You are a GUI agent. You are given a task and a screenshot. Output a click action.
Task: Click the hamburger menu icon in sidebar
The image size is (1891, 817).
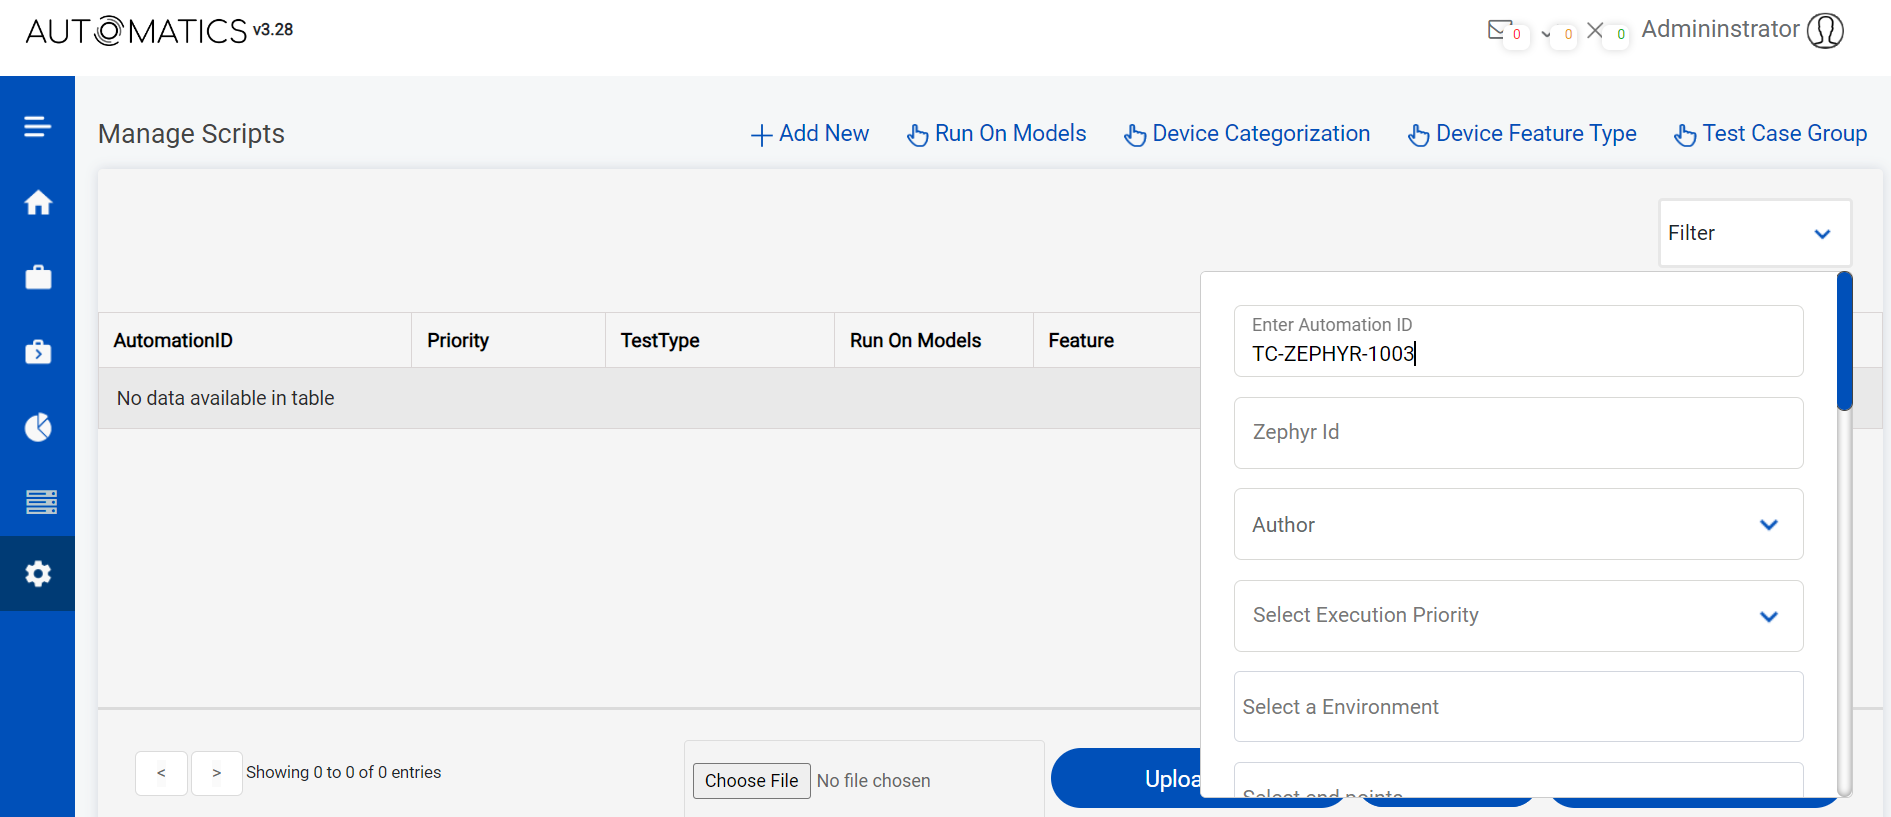(37, 127)
